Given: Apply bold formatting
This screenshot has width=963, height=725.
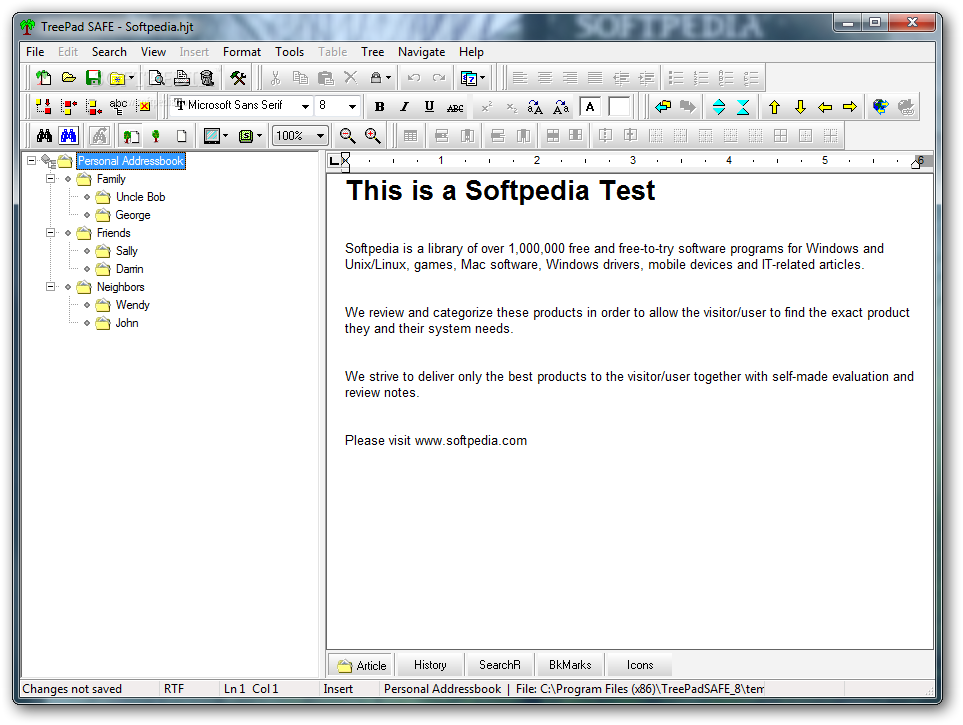Looking at the screenshot, I should click(380, 107).
